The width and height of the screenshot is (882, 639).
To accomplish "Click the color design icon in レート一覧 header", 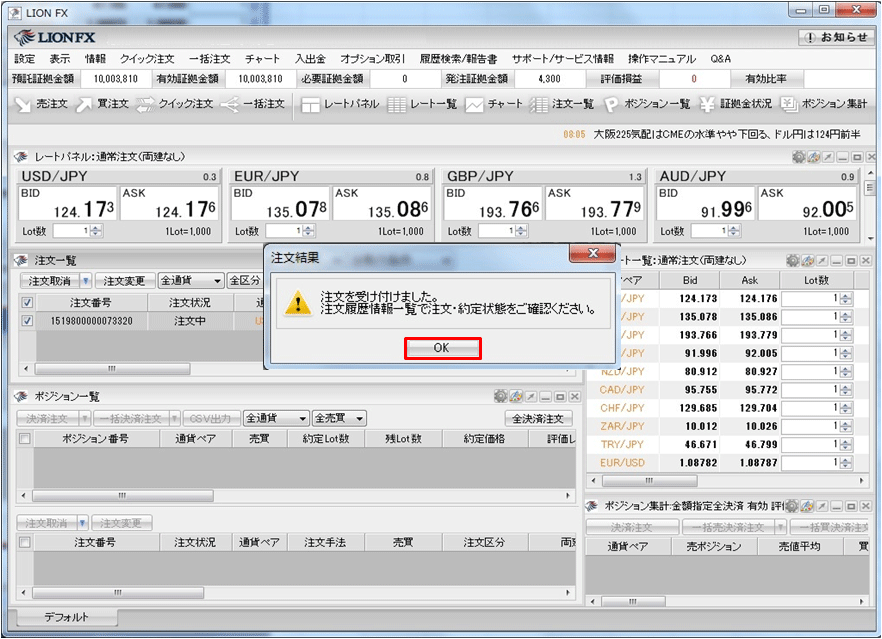I will click(808, 260).
